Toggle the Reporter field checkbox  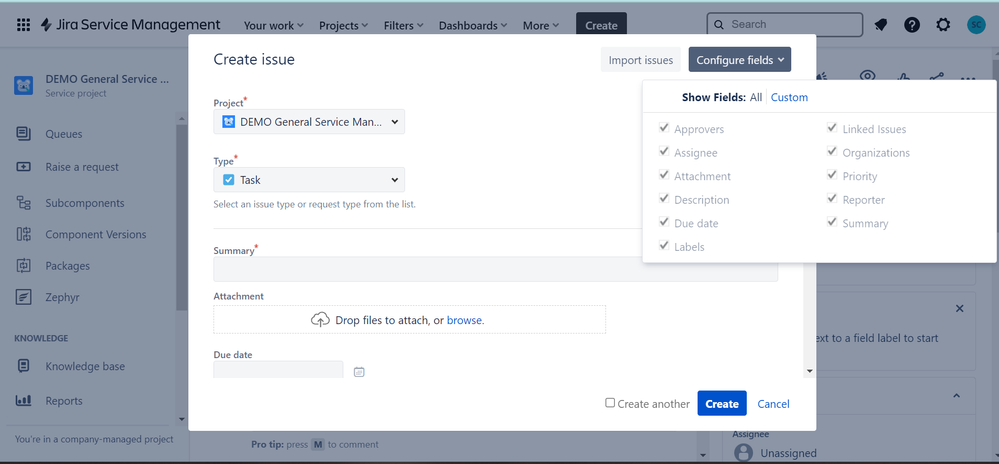coord(831,199)
